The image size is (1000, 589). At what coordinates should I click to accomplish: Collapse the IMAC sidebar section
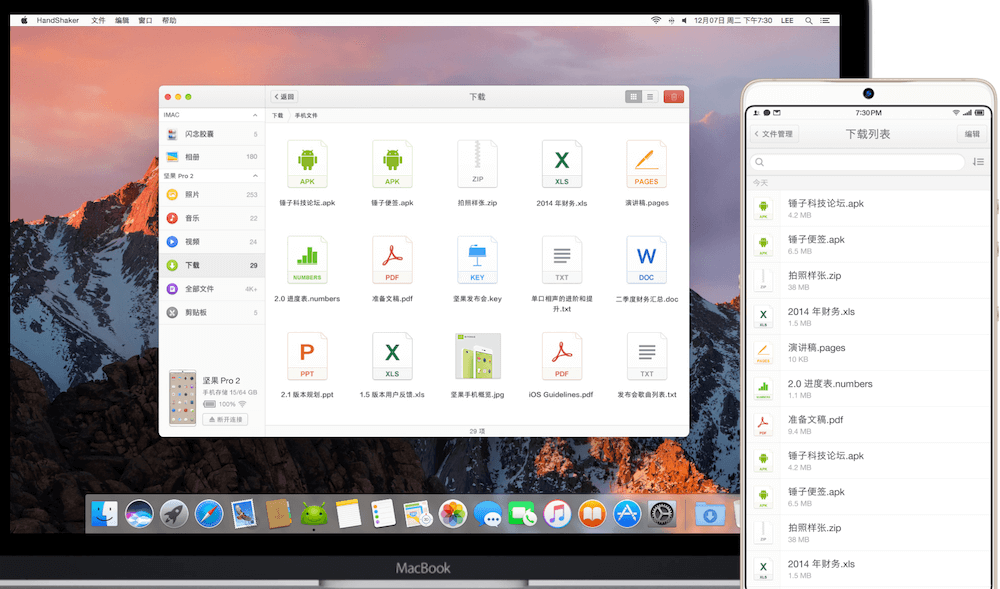click(x=255, y=115)
